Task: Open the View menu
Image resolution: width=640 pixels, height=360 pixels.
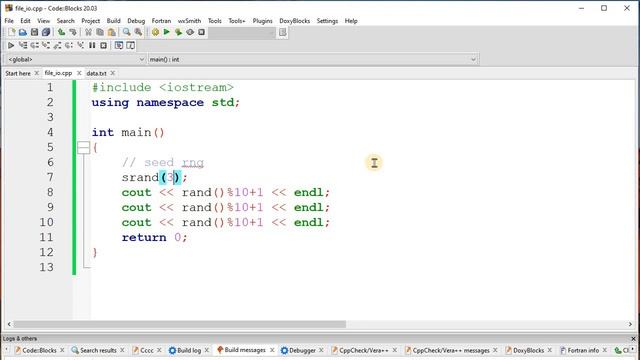Action: (x=44, y=21)
